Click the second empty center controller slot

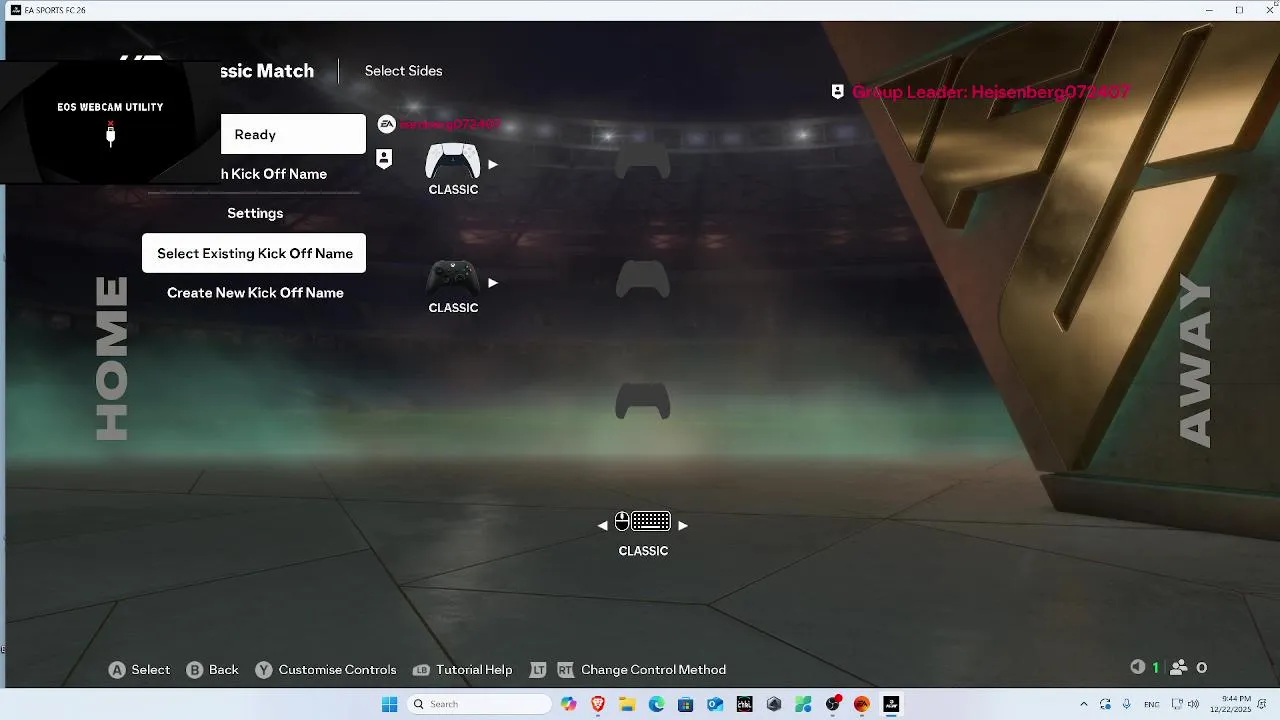click(642, 279)
